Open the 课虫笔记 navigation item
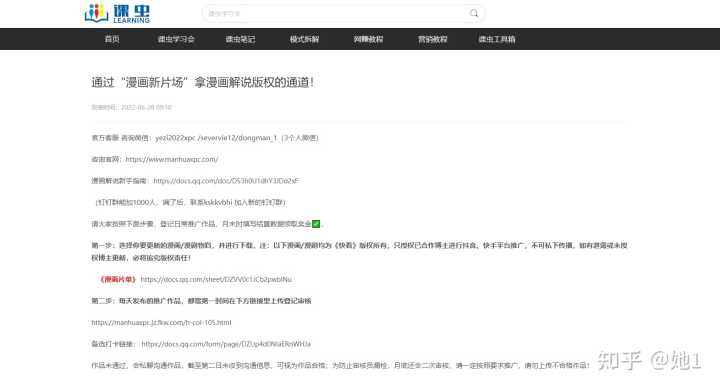Image resolution: width=720 pixels, height=390 pixels. 240,39
